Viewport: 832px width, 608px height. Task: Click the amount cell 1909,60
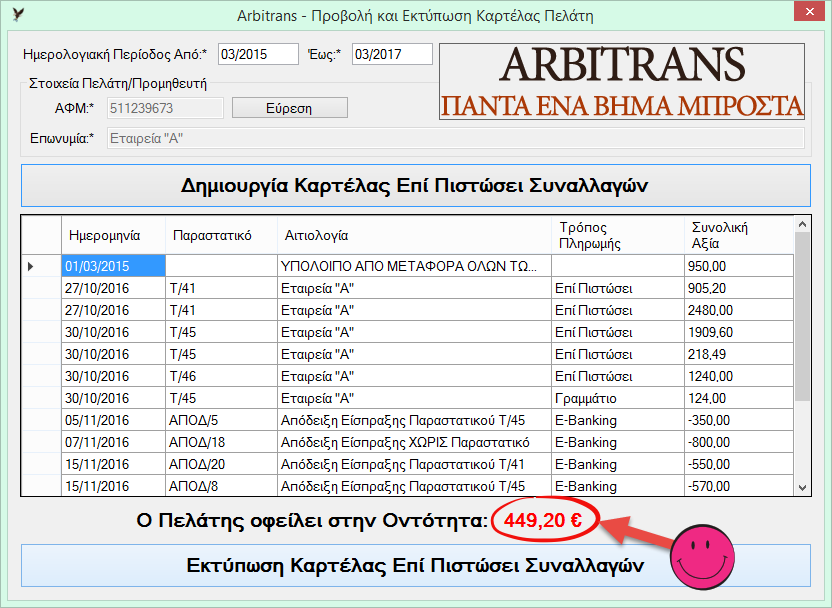(x=739, y=333)
